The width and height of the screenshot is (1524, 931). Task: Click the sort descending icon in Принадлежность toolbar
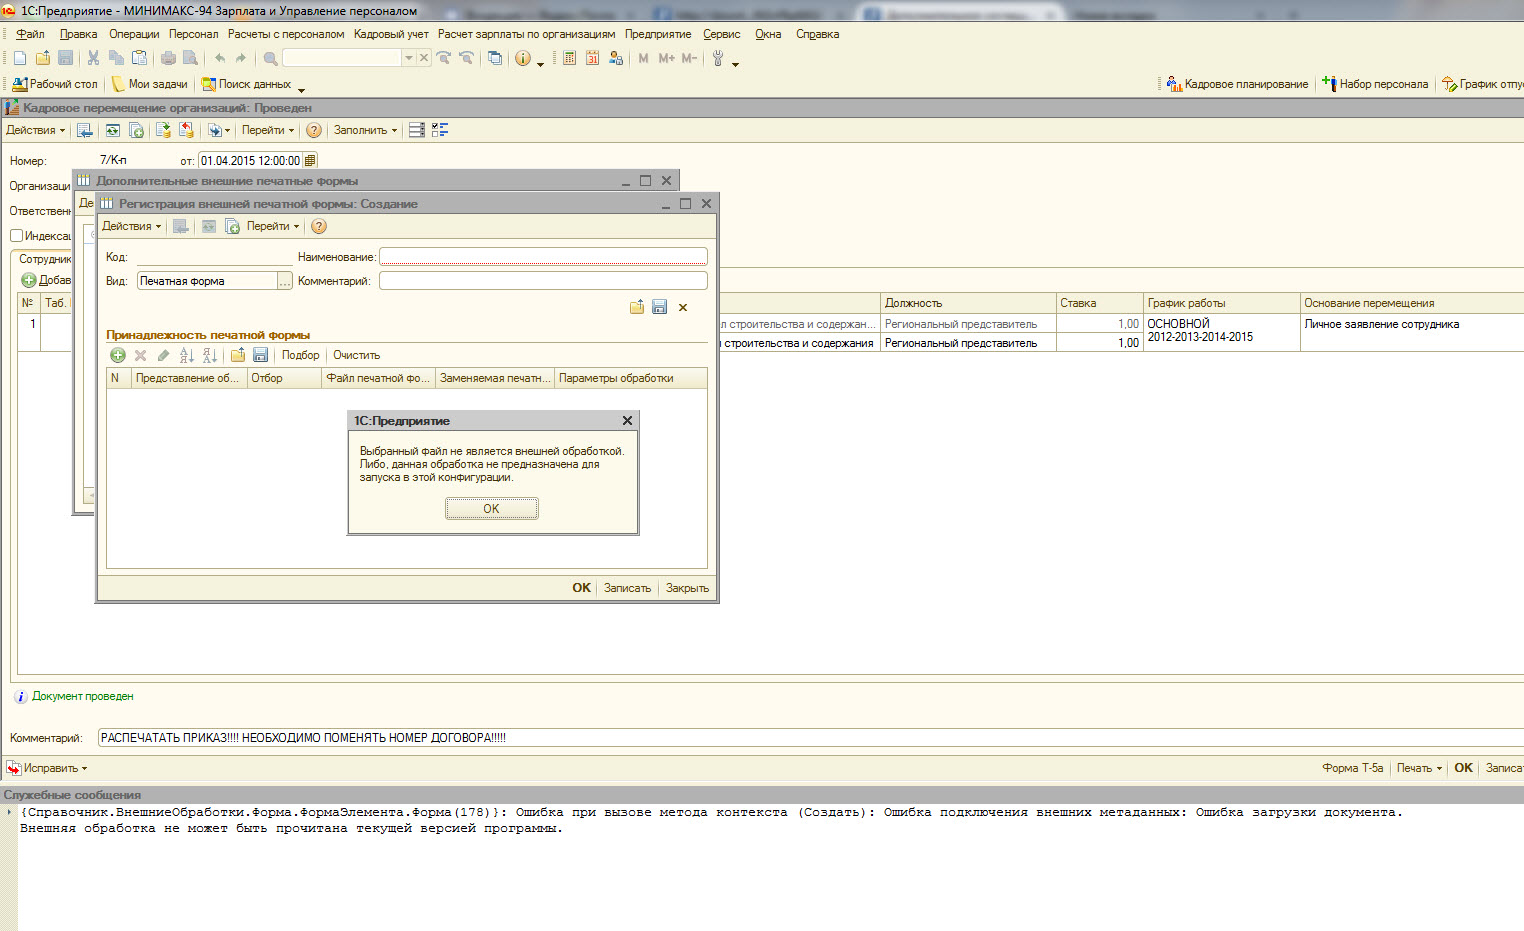tap(210, 355)
